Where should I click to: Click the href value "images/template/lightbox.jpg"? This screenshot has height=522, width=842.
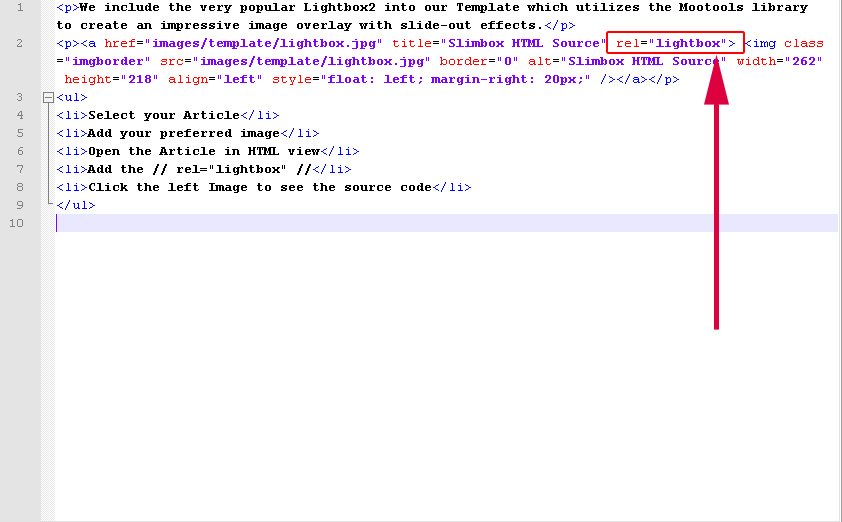point(264,43)
